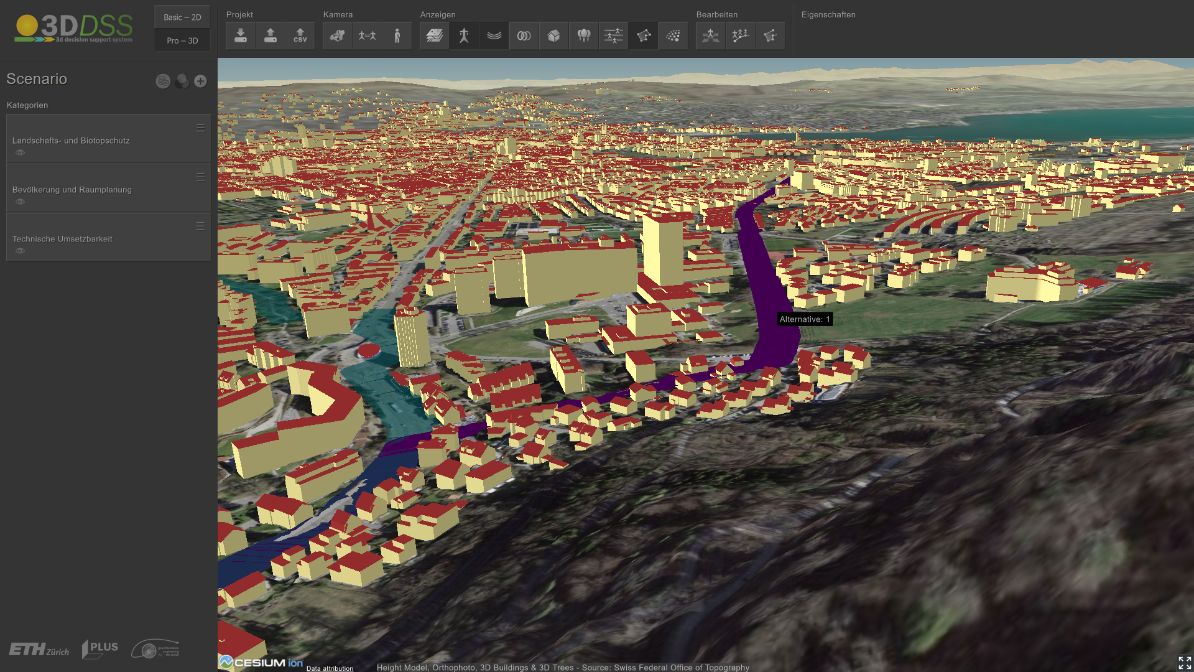Image resolution: width=1194 pixels, height=672 pixels.
Task: Toggle the power pylon display icon
Action: (x=463, y=36)
